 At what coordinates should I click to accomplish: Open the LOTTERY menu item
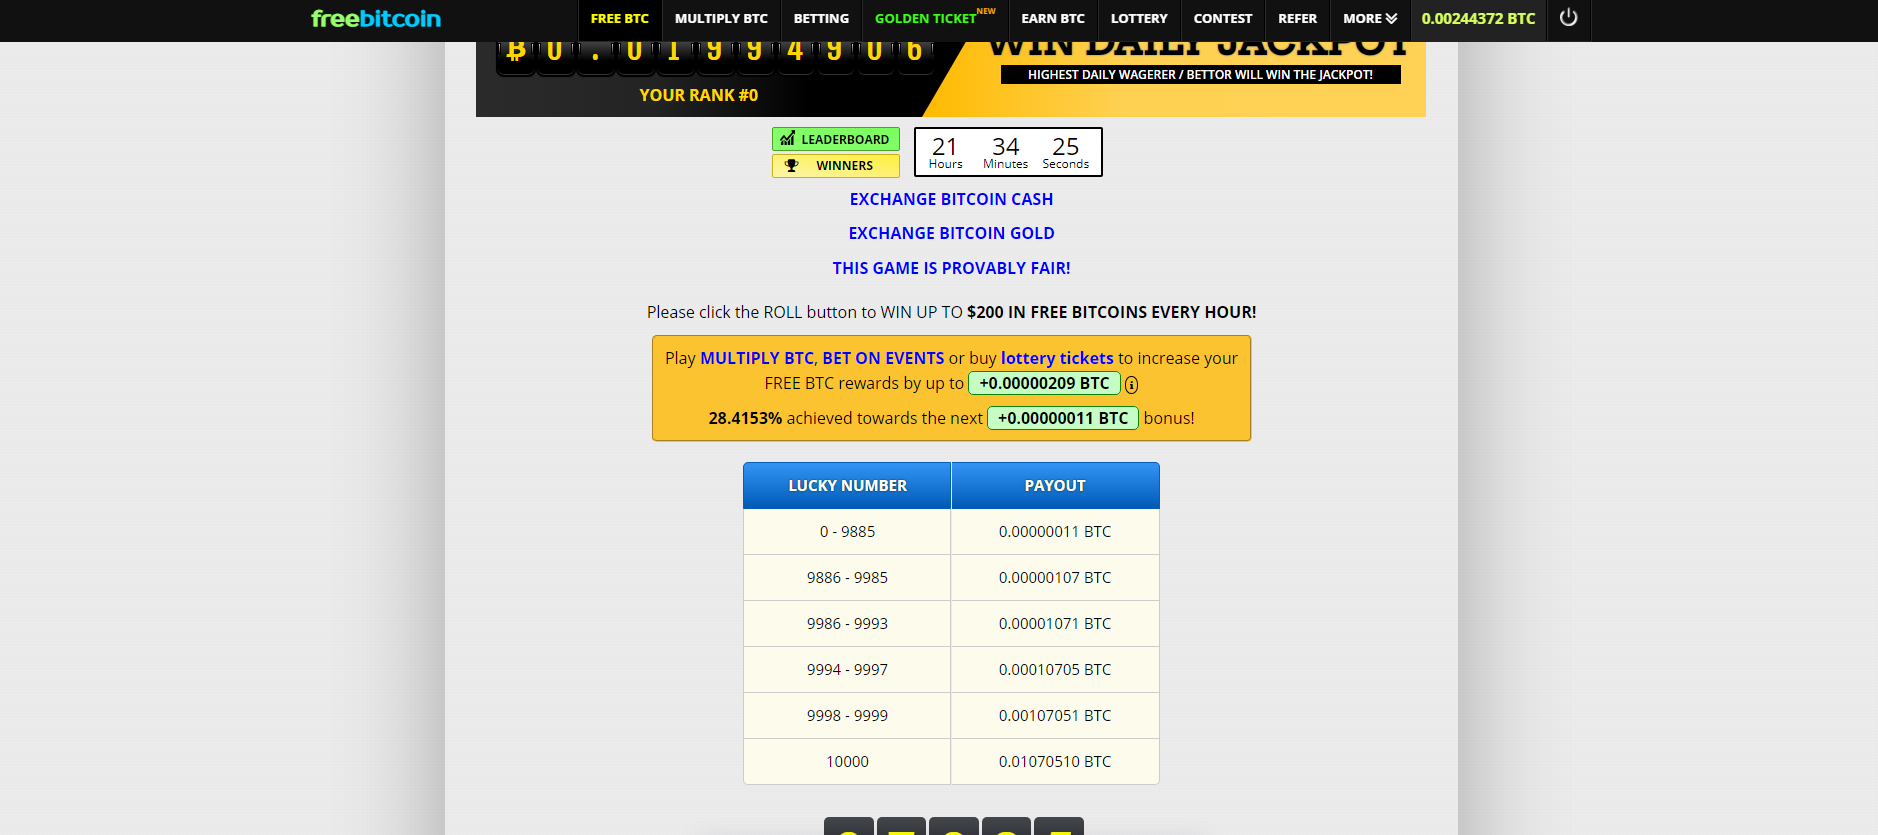tap(1139, 18)
